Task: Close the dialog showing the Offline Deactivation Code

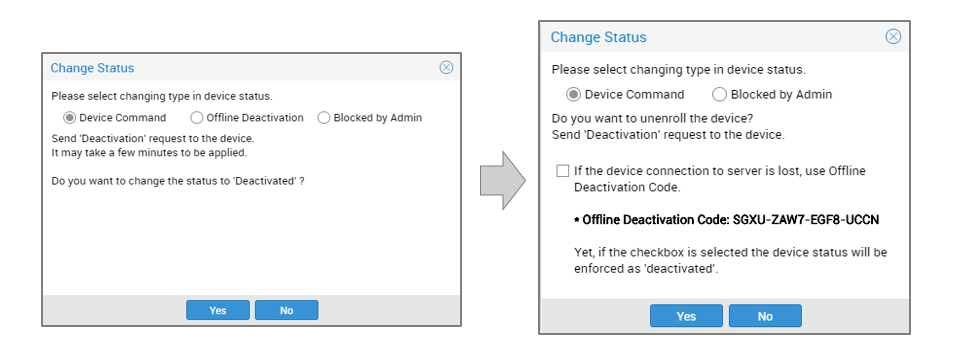Action: (892, 37)
